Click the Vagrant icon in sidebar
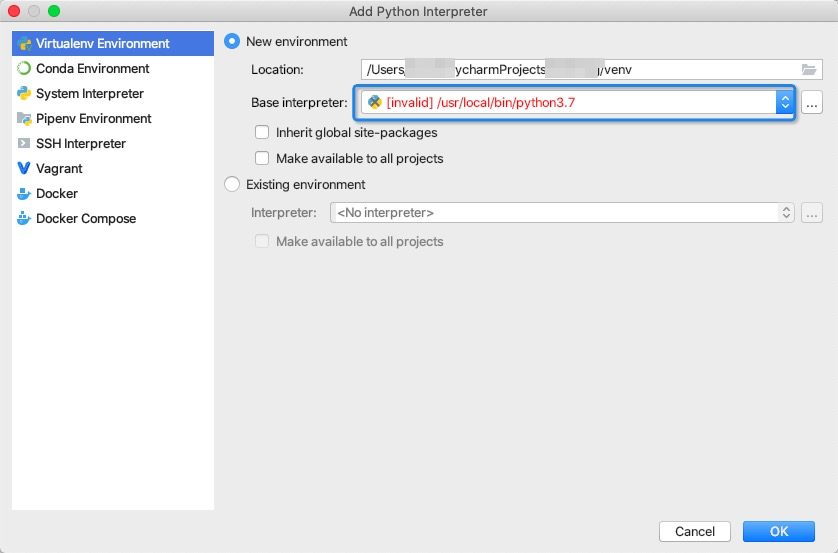Image resolution: width=838 pixels, height=553 pixels. coord(24,169)
